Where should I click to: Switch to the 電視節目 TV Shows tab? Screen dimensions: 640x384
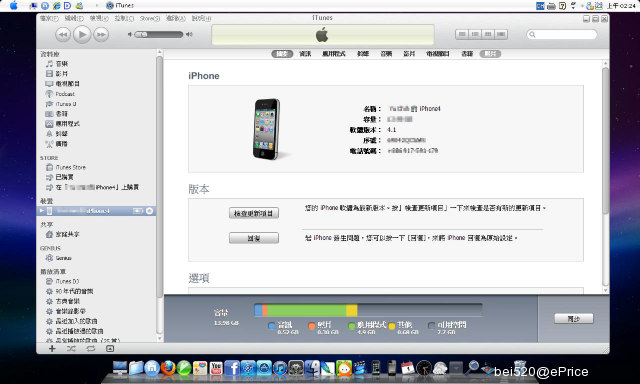pos(438,54)
